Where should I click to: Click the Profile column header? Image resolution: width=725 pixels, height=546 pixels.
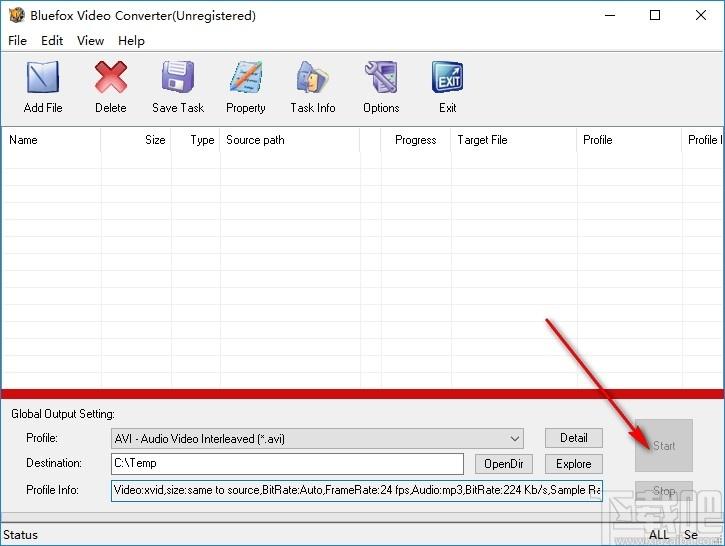click(x=629, y=140)
